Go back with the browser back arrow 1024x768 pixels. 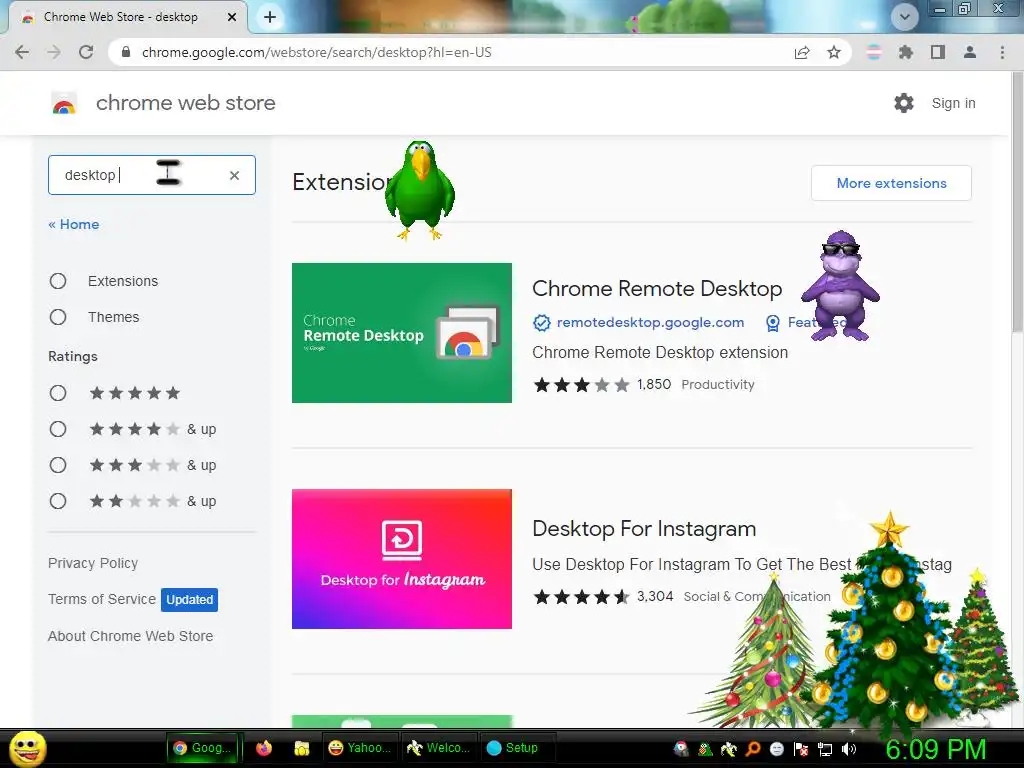(22, 52)
